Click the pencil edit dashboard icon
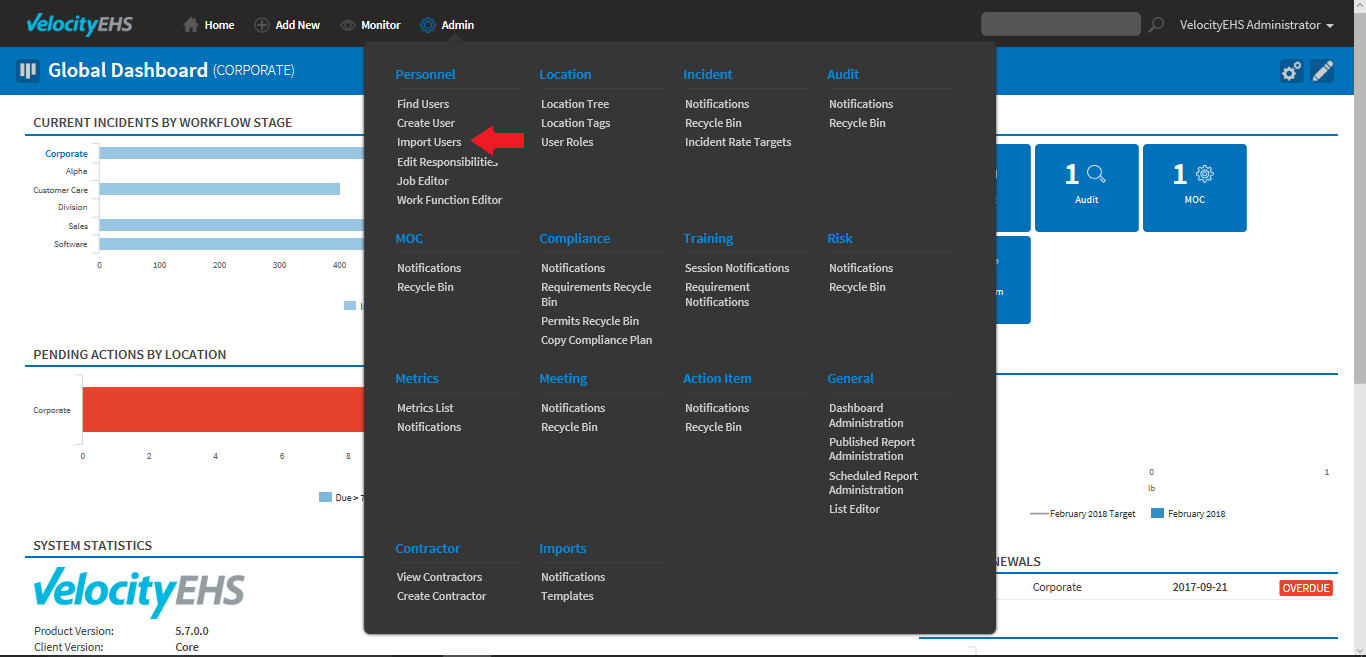This screenshot has height=657, width=1366. [x=1322, y=71]
